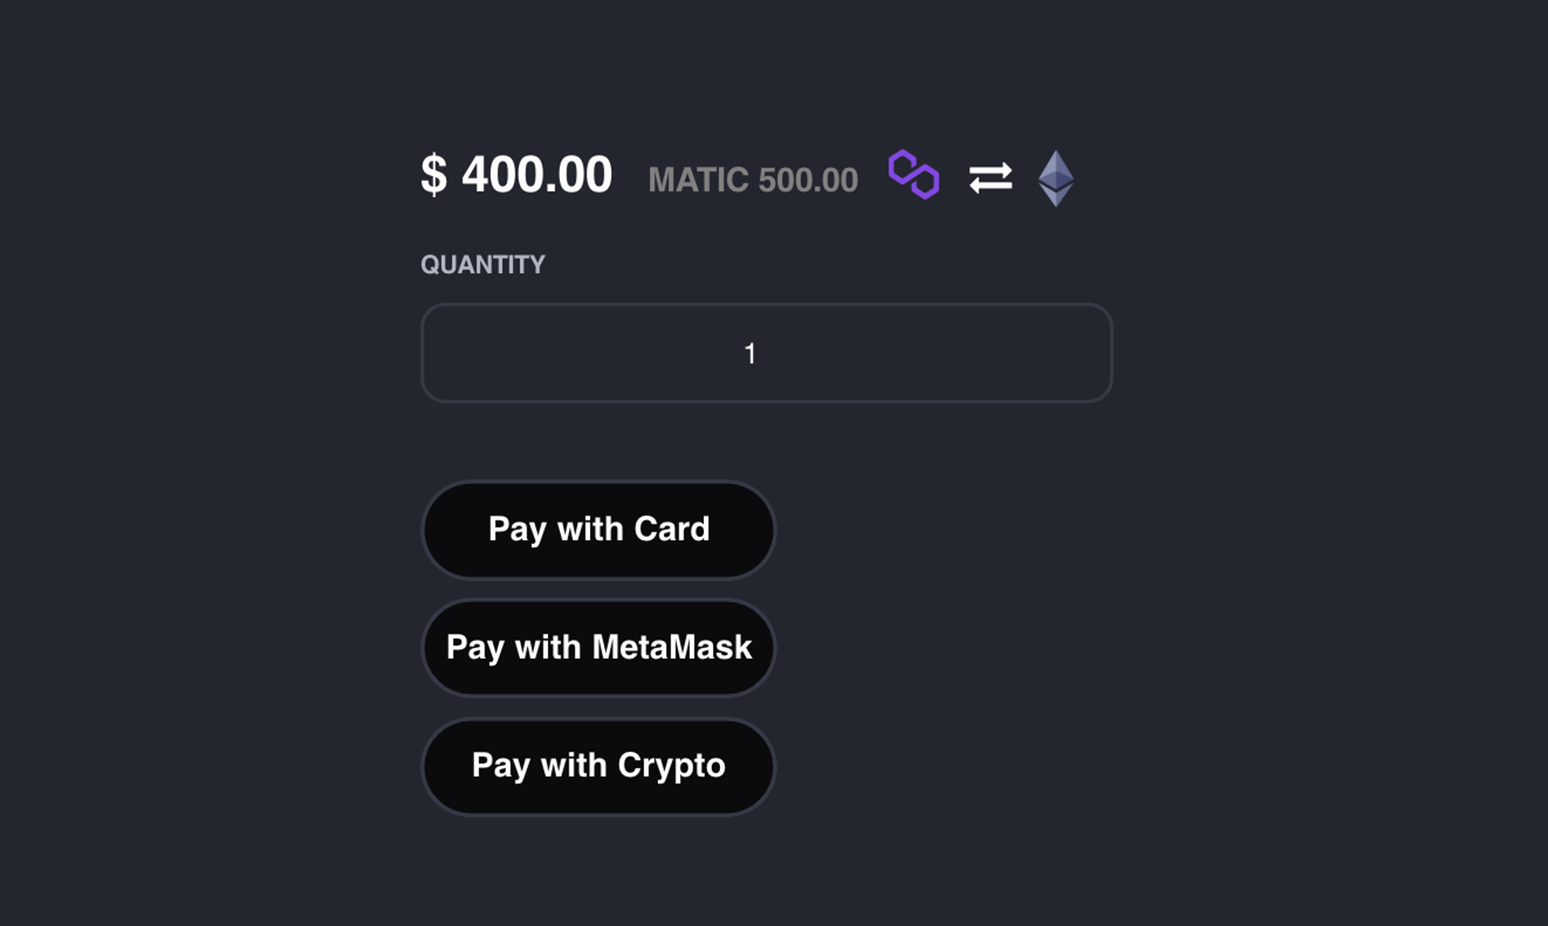The image size is (1548, 926).
Task: Toggle between Polygon and Ethereum via arrows
Action: point(990,178)
